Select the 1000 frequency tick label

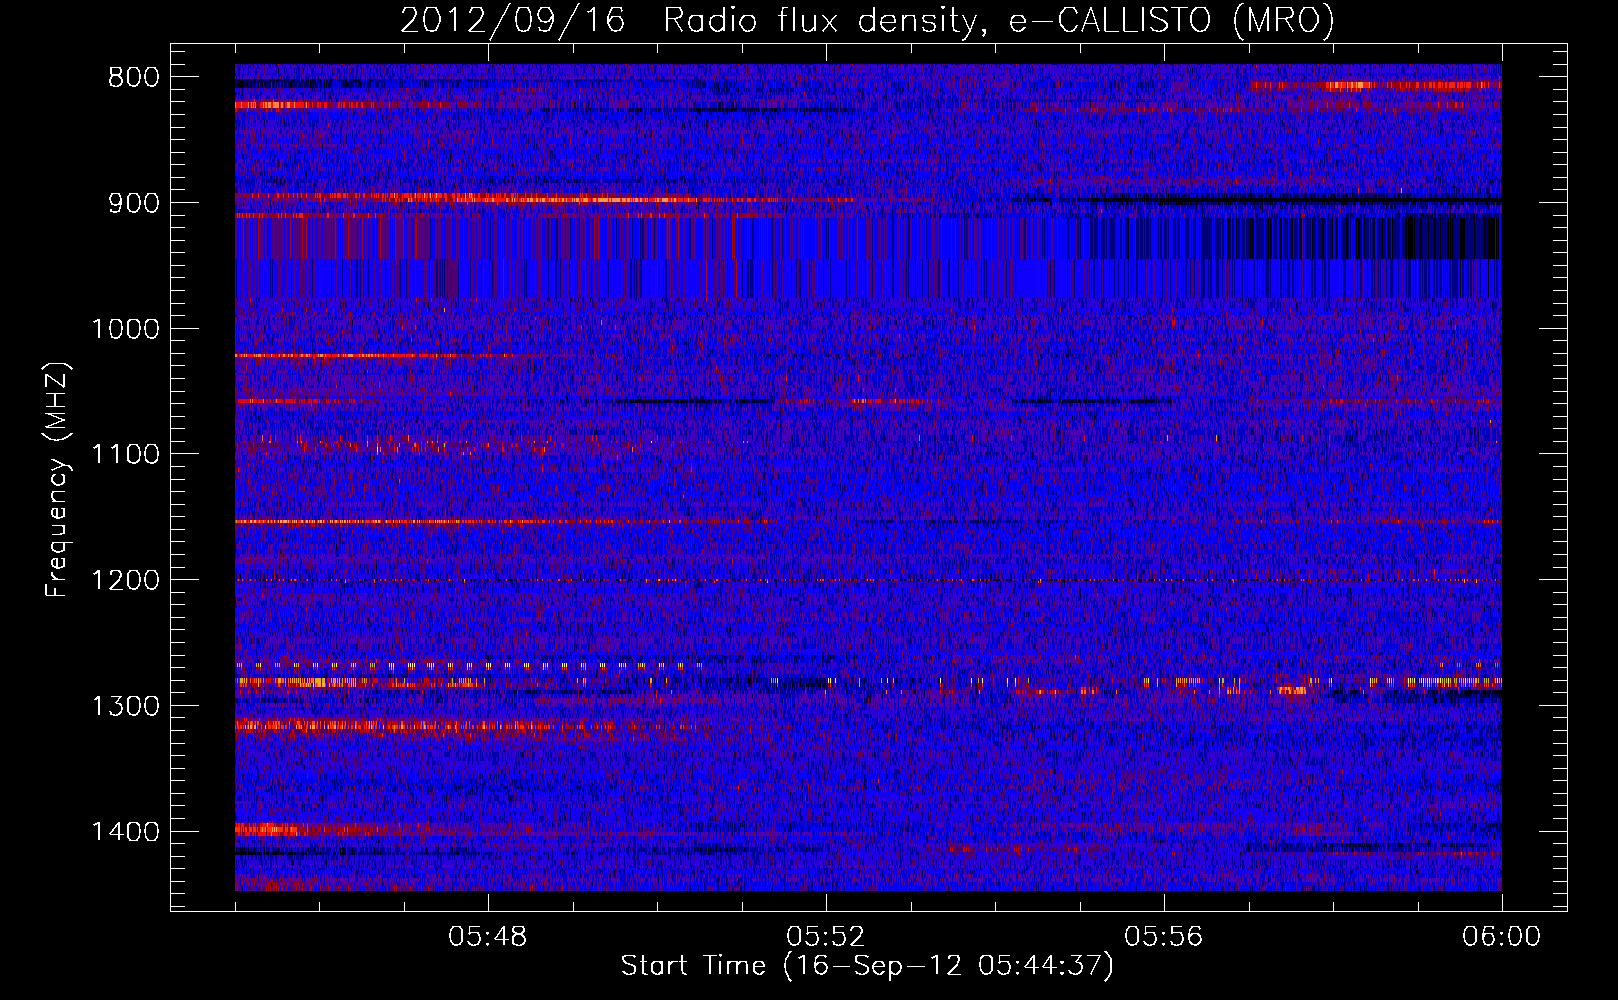pos(125,329)
